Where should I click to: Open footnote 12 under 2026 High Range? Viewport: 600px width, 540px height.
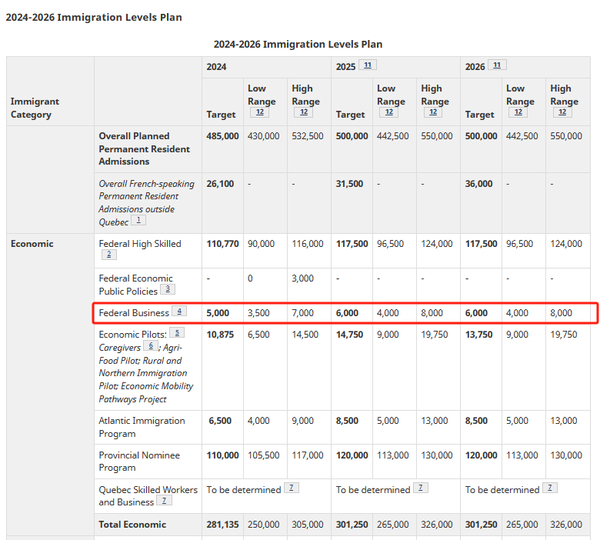[562, 112]
